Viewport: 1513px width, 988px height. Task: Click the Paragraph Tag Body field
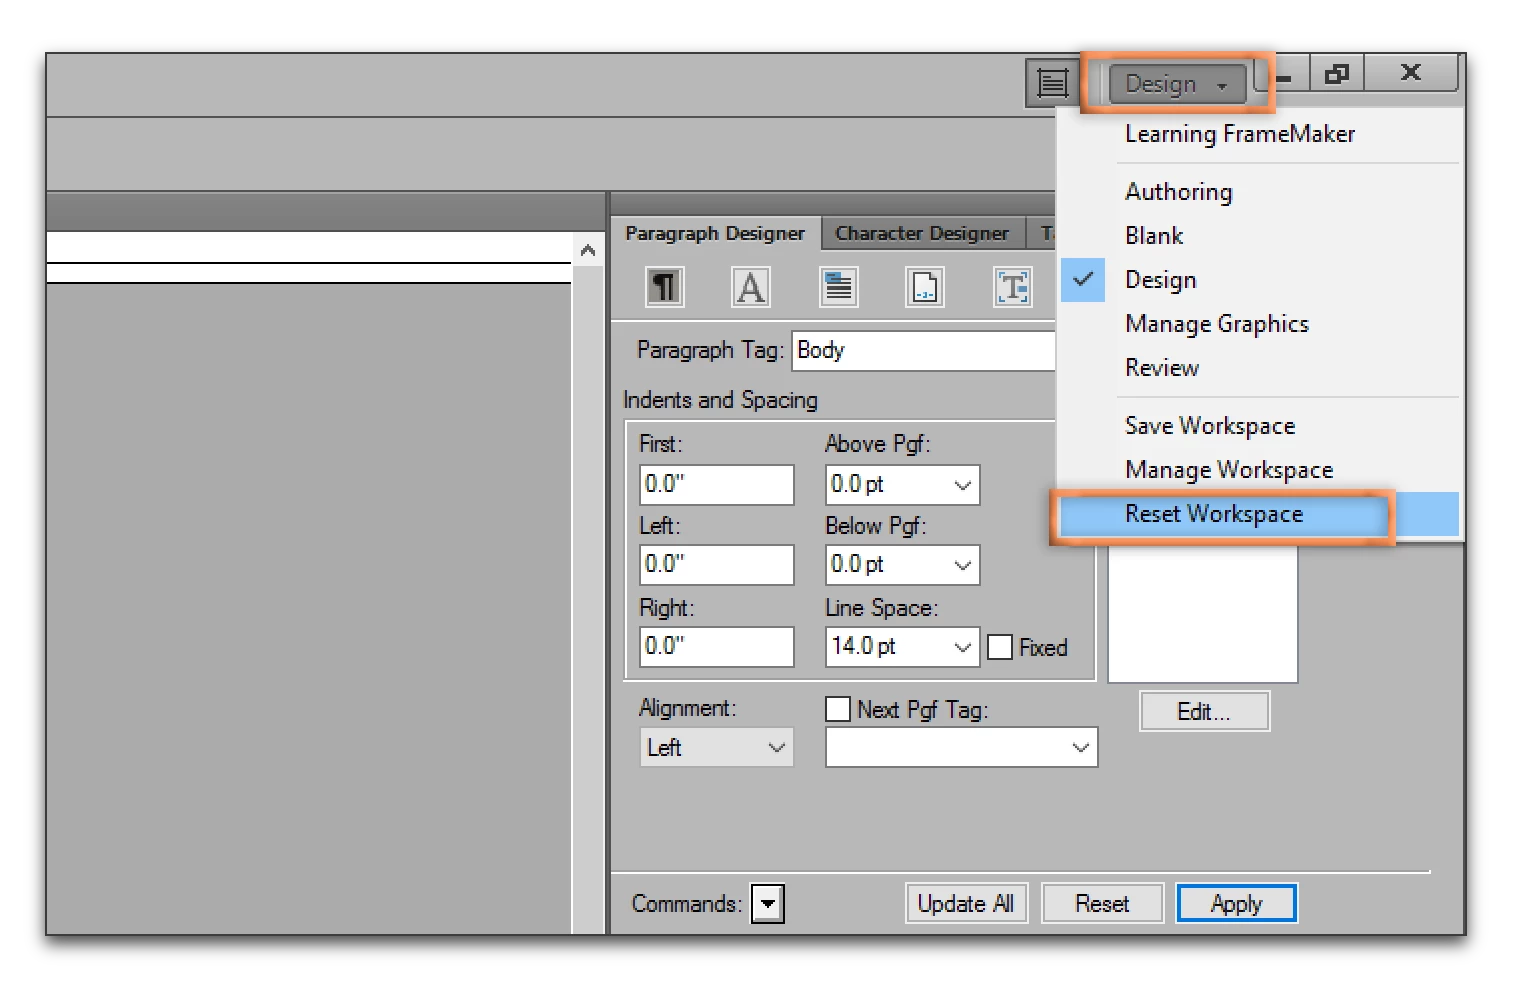pos(923,351)
